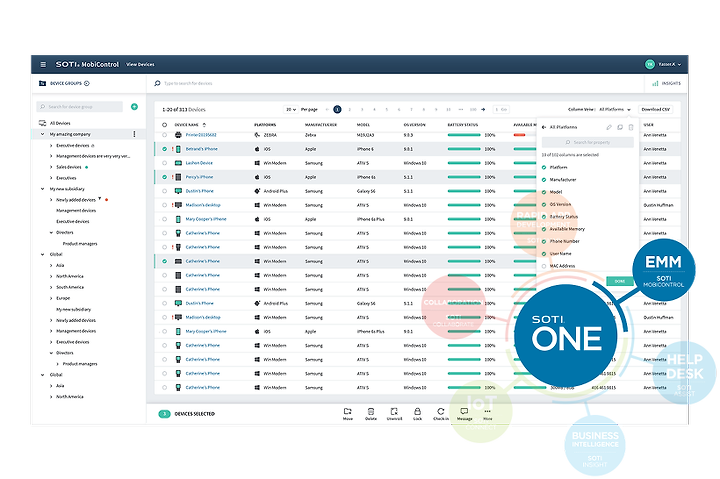Uncheck the OS Version column option
The height and width of the screenshot is (479, 720).
click(x=544, y=204)
